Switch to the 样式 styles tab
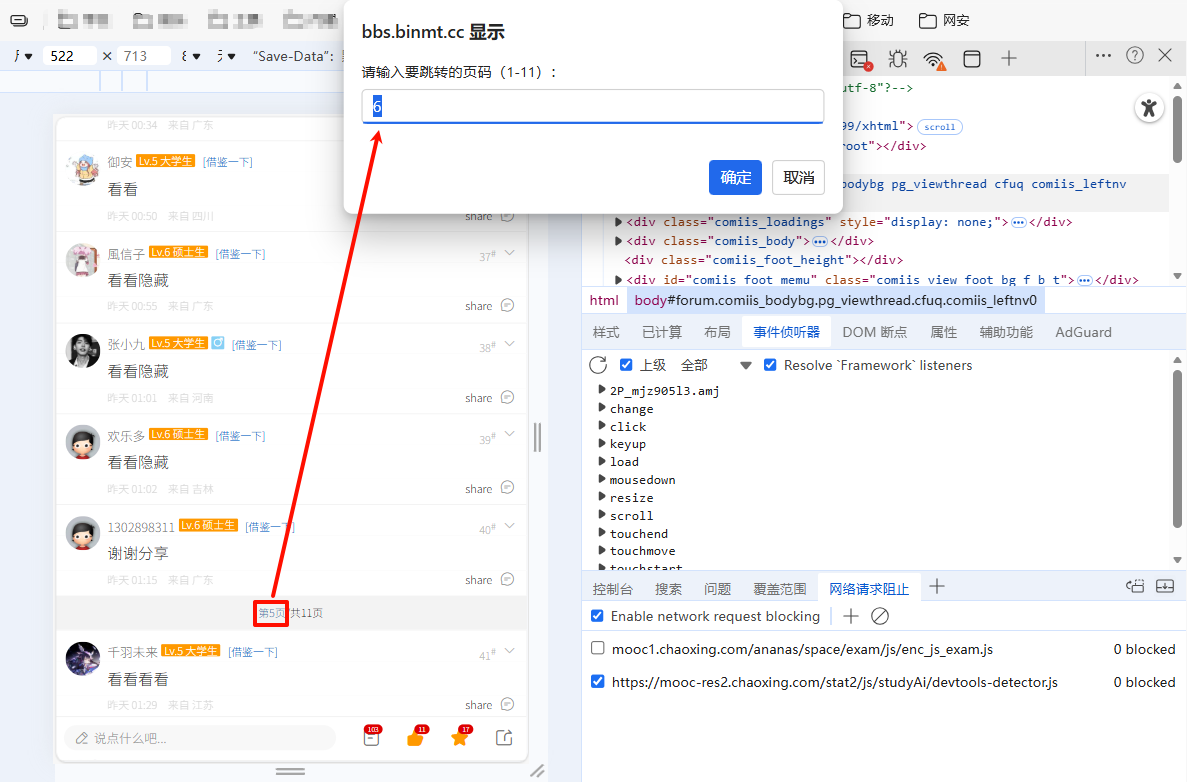This screenshot has height=782, width=1187. coord(606,332)
